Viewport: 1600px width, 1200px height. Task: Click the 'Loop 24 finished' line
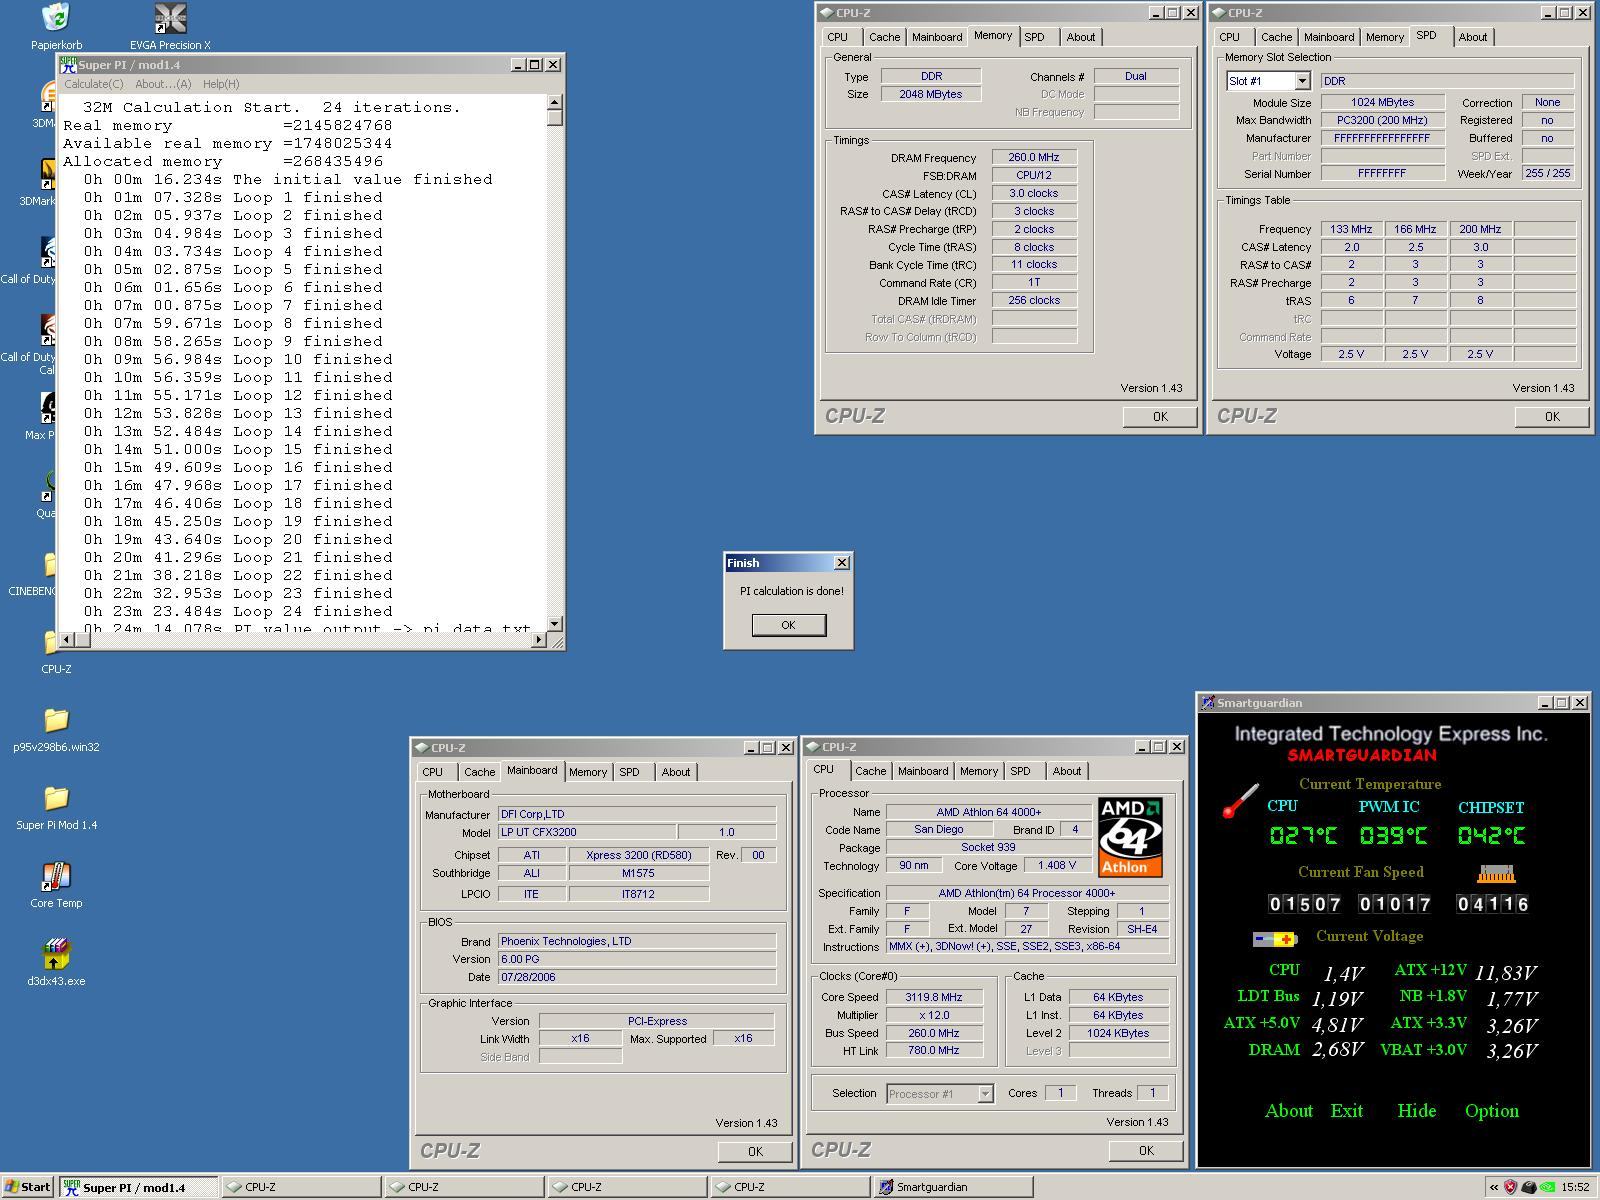click(313, 611)
